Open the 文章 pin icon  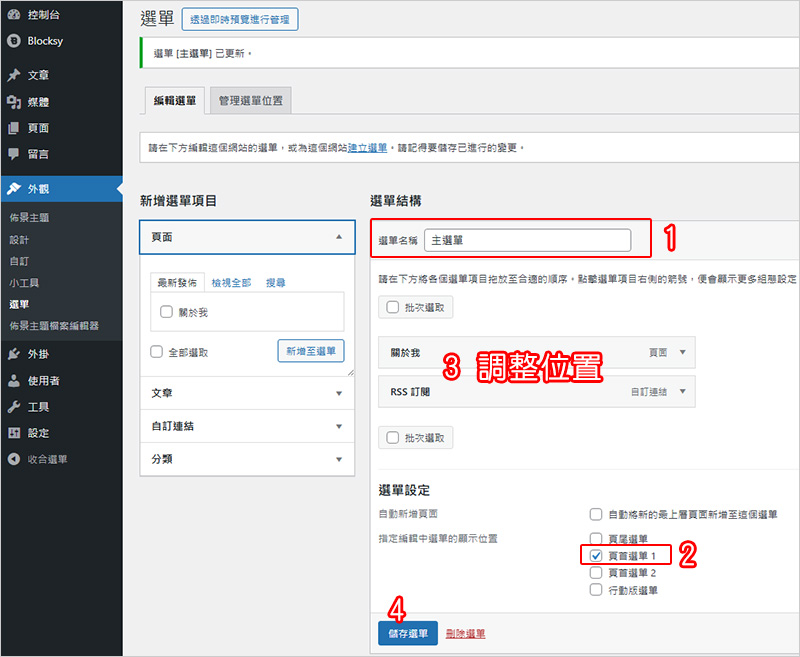coord(14,75)
